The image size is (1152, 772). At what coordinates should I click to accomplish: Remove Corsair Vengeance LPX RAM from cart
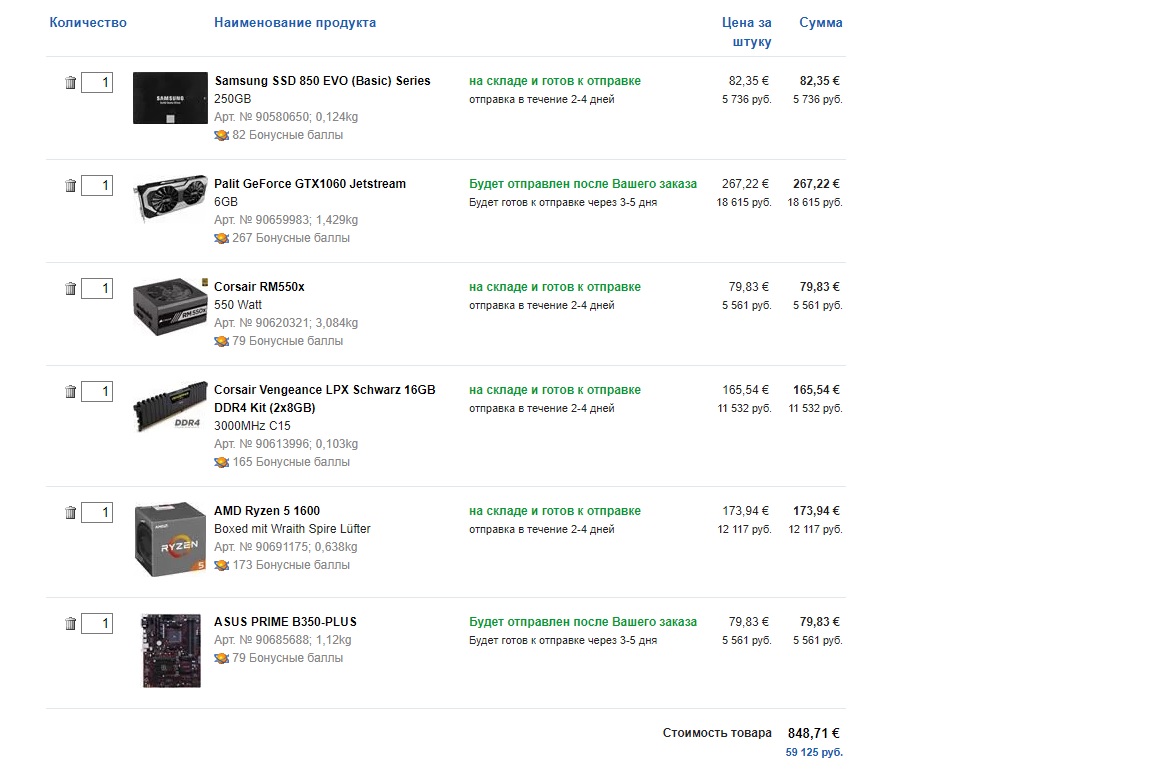(70, 391)
